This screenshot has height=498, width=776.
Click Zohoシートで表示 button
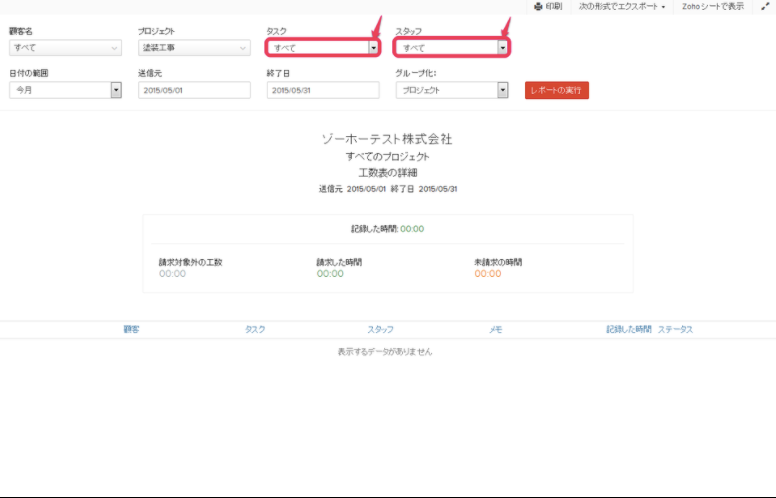click(713, 6)
